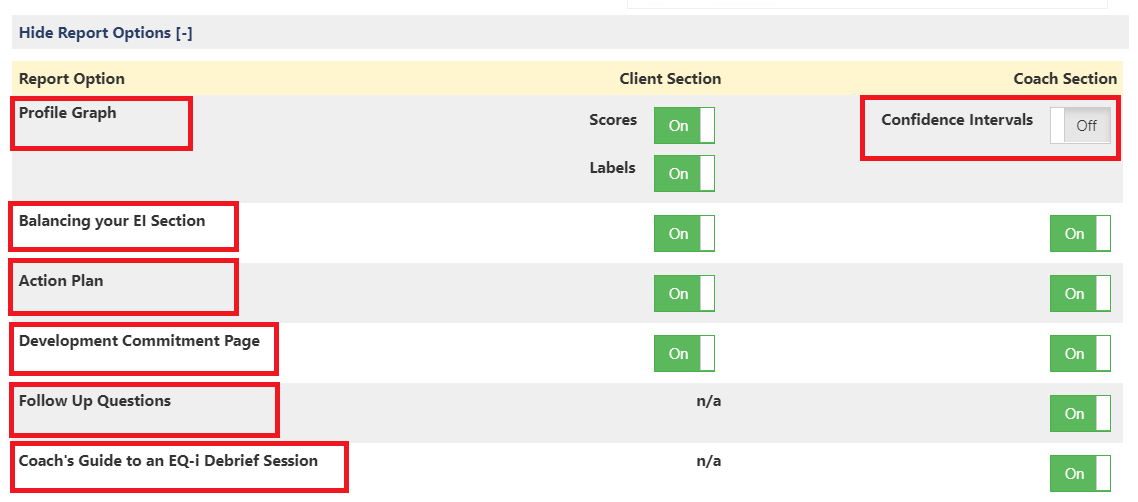This screenshot has width=1138, height=502.
Task: Collapse the Hide Report Options [-] link
Action: [x=105, y=33]
